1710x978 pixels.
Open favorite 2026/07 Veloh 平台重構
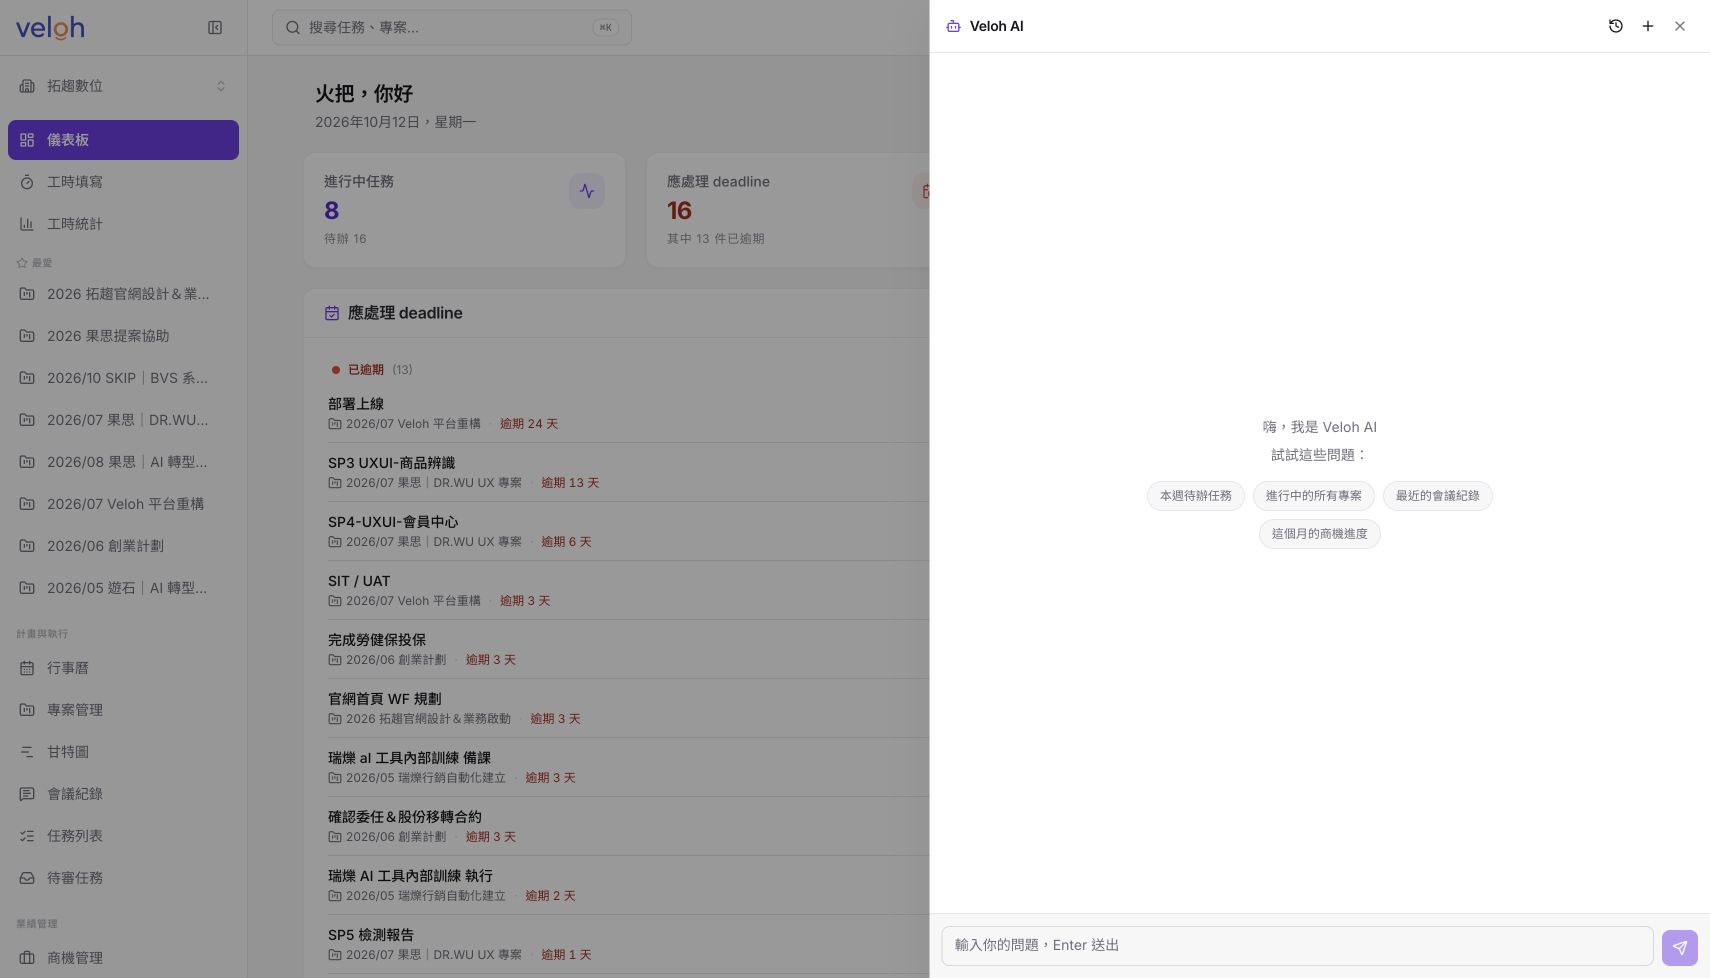coord(123,504)
